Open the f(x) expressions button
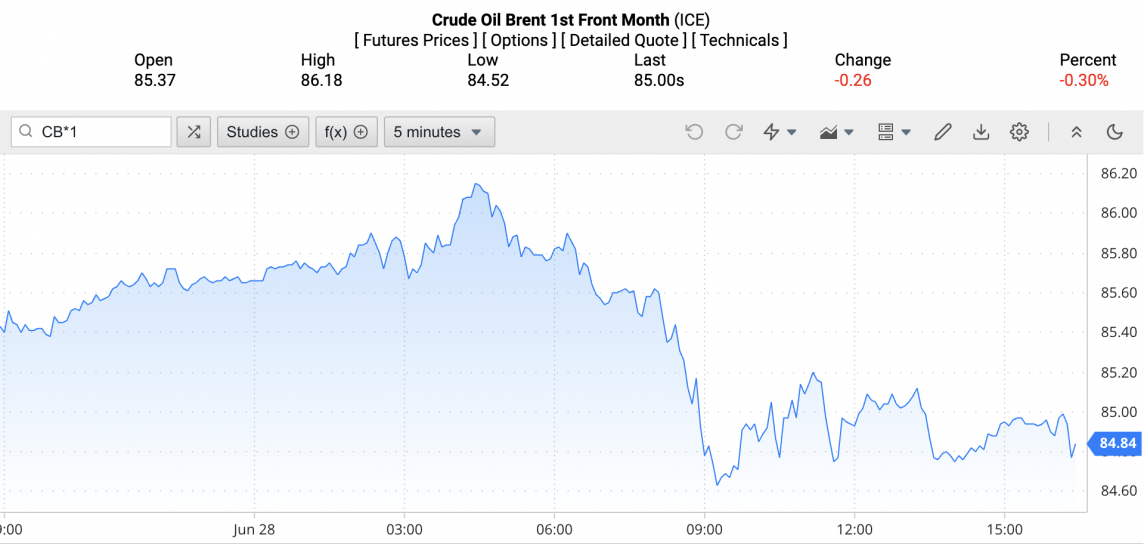The width and height of the screenshot is (1144, 544). tap(346, 132)
